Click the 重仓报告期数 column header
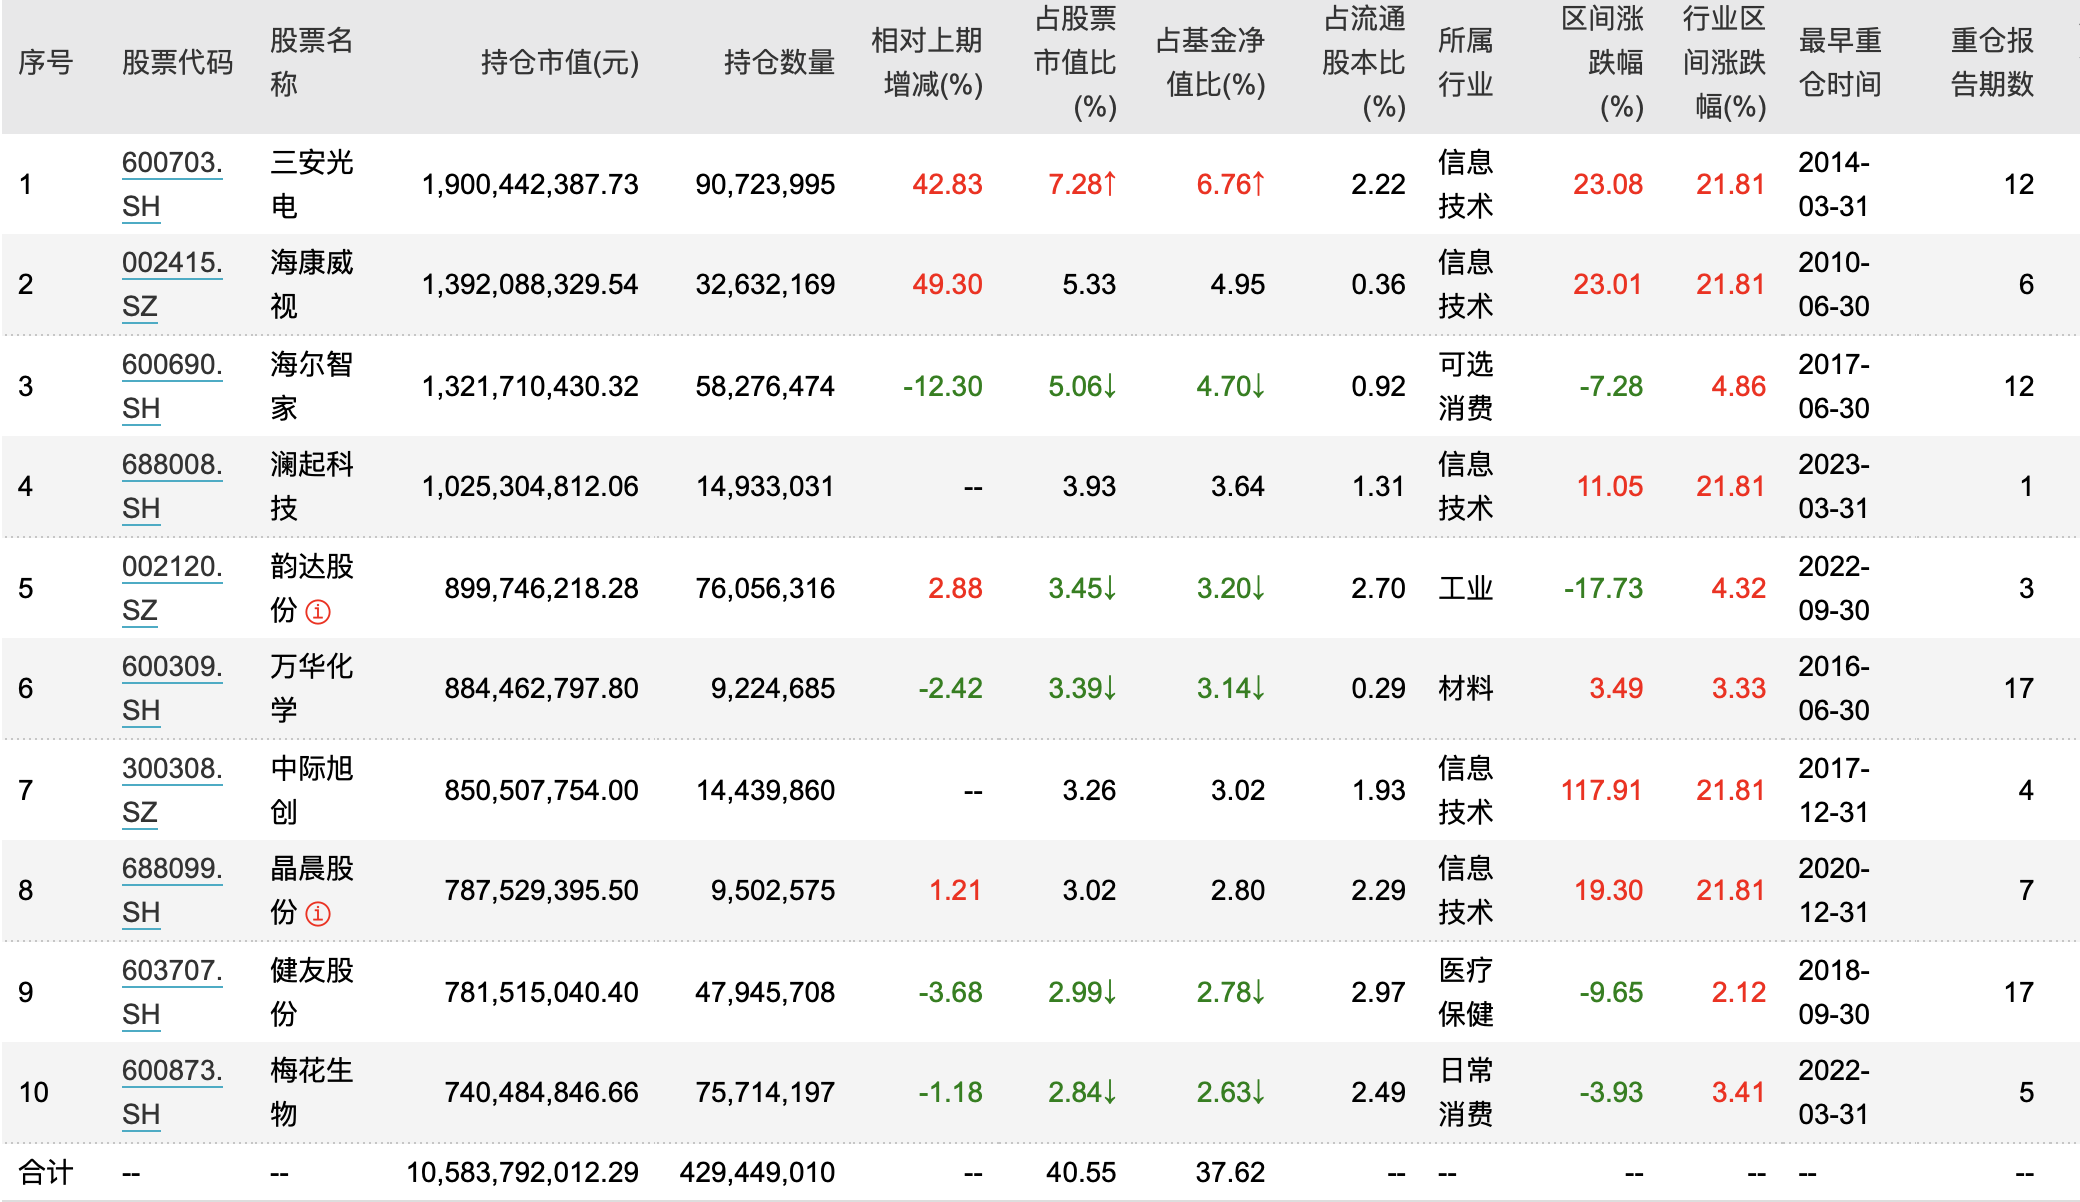The height and width of the screenshot is (1202, 2080). point(1993,62)
